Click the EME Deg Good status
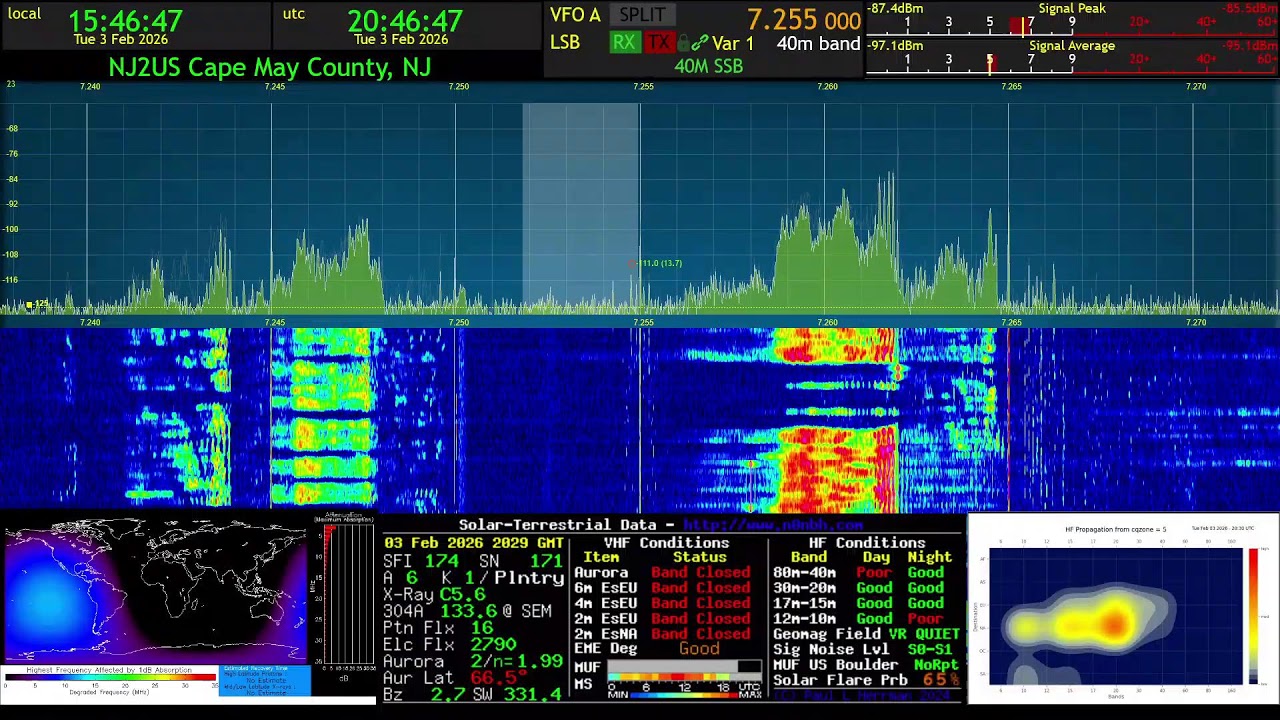This screenshot has width=1280, height=720. (699, 649)
